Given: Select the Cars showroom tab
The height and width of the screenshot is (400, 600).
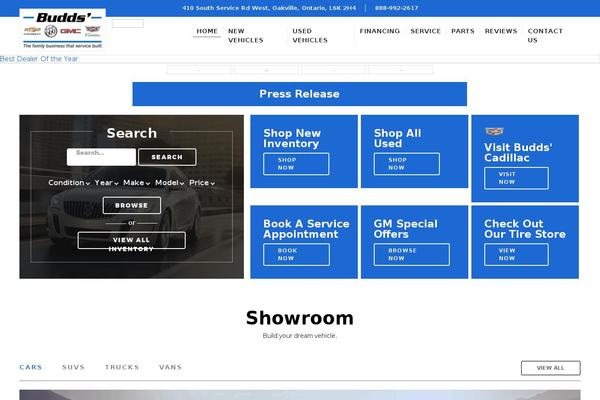Looking at the screenshot, I should point(31,367).
